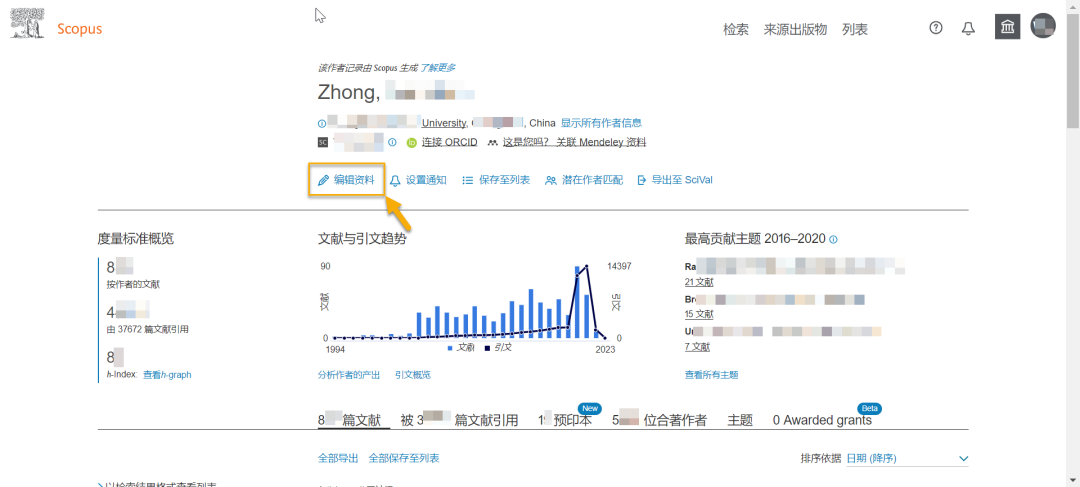Click the dark 引文 chart legend marker
The width and height of the screenshot is (1080, 487).
(487, 349)
